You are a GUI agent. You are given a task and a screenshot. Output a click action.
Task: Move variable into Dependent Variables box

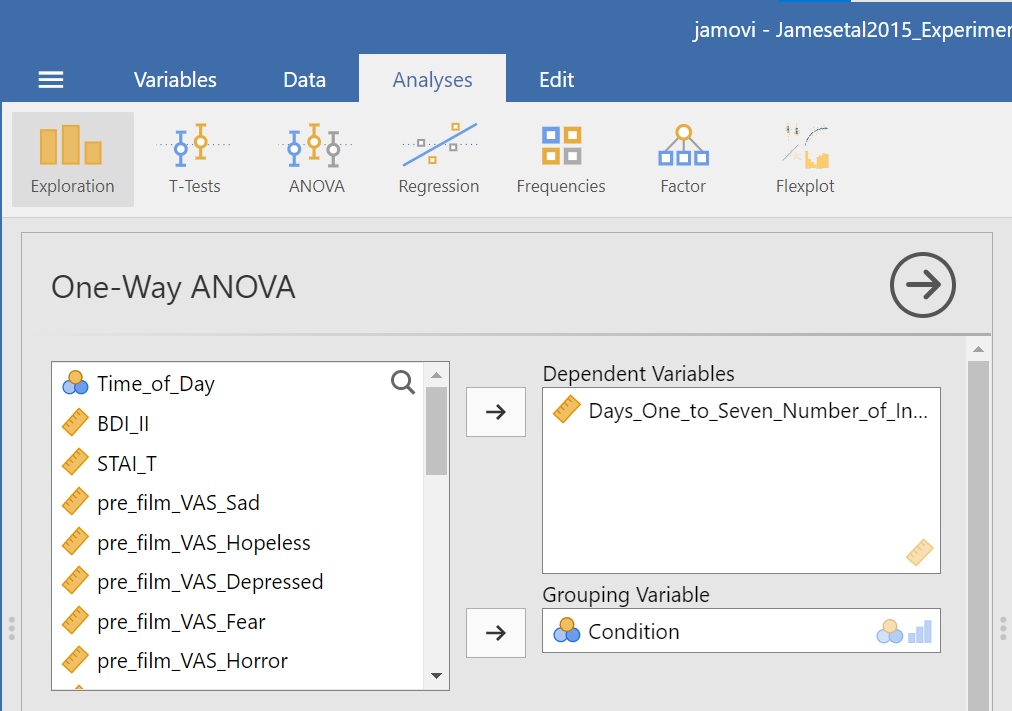coord(496,412)
